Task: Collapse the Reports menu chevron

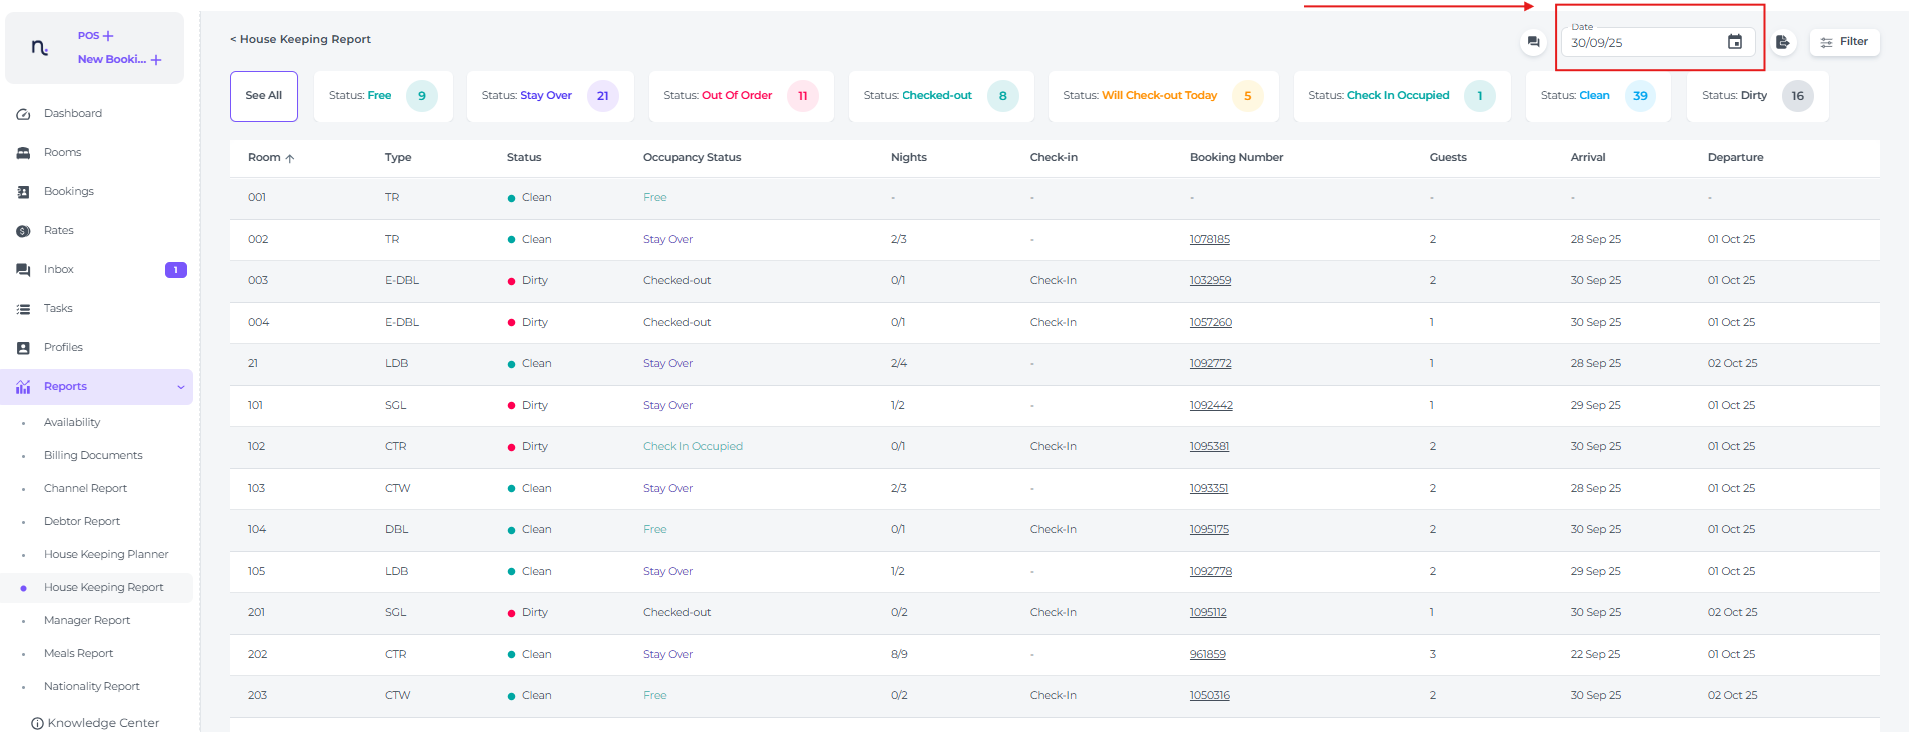Action: pyautogui.click(x=181, y=387)
